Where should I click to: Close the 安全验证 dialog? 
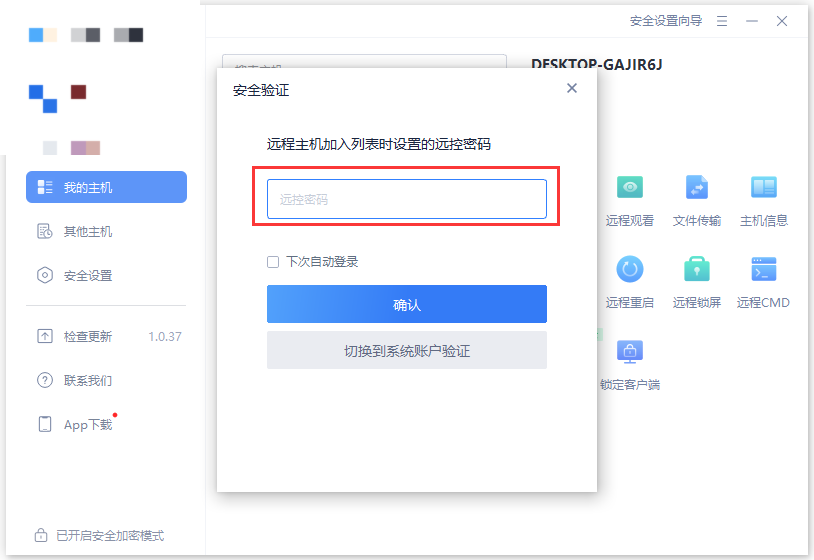pos(572,88)
